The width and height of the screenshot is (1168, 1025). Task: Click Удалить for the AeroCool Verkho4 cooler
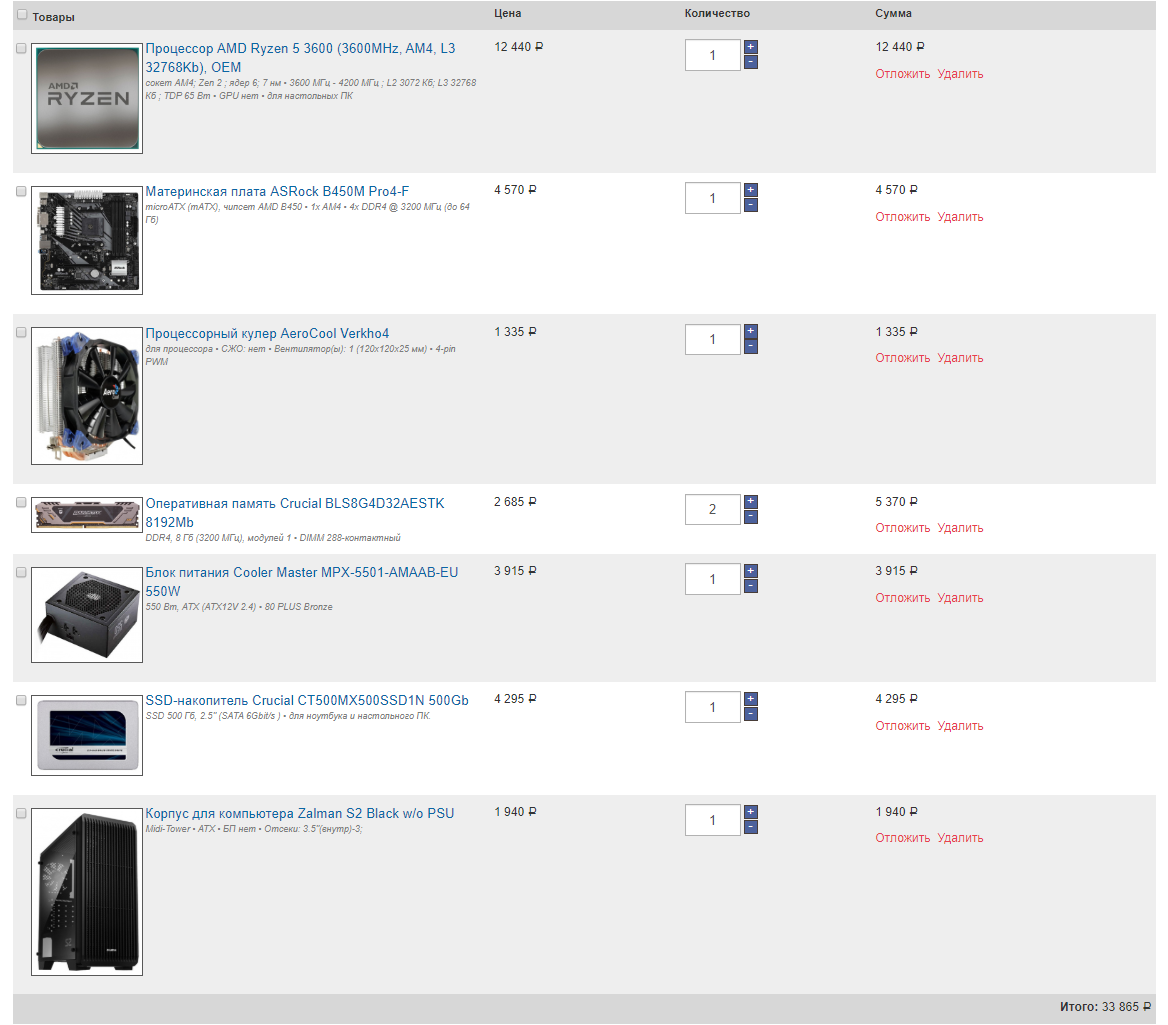pyautogui.click(x=960, y=358)
